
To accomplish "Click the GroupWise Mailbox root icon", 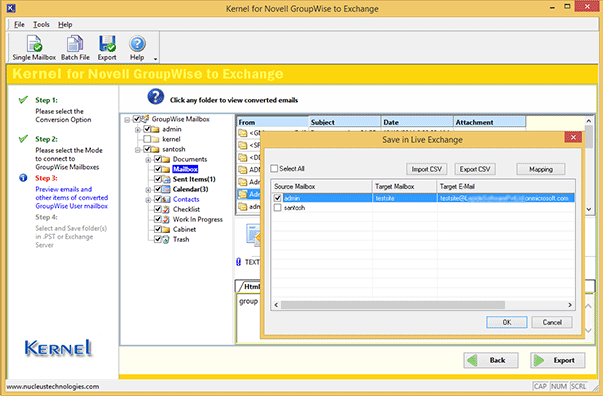I will 145,119.
